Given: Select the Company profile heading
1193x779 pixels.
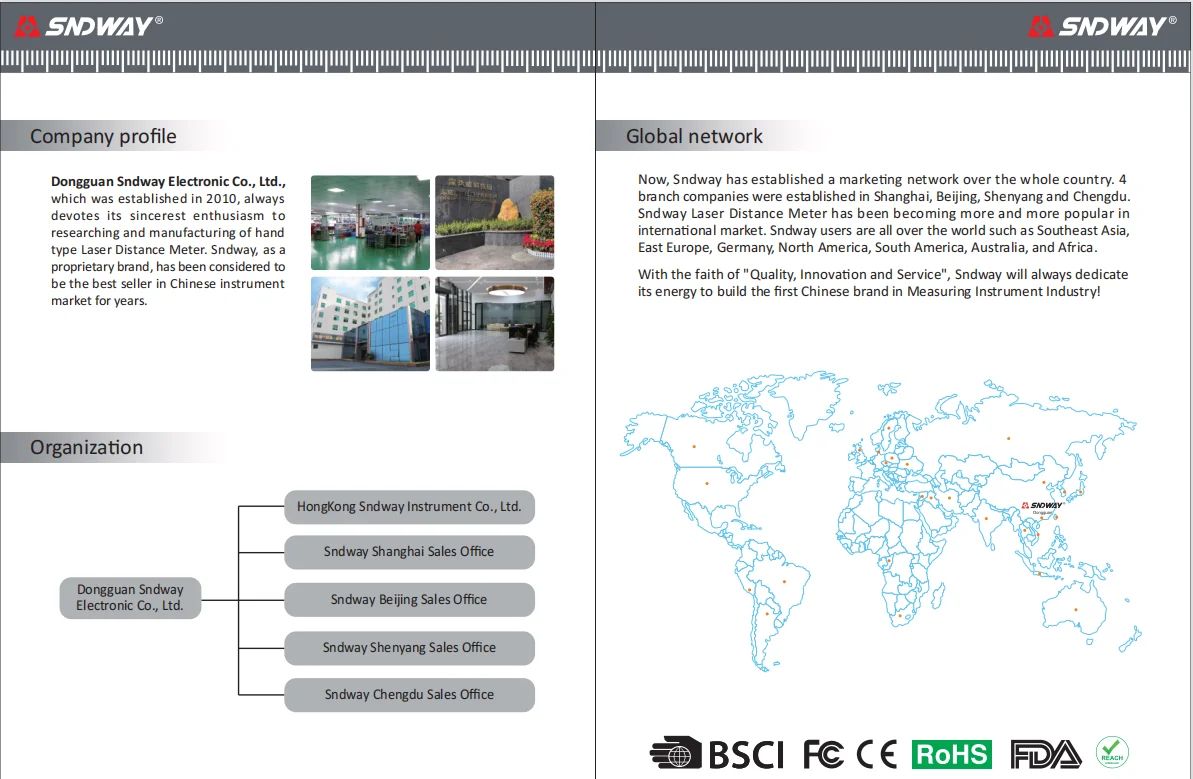Looking at the screenshot, I should (103, 136).
